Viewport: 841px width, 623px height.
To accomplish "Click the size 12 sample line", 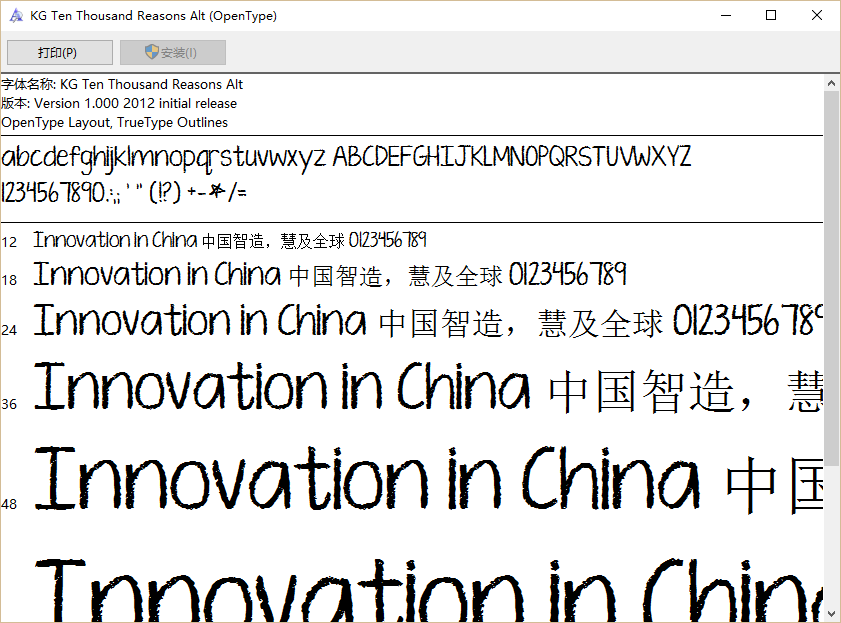I will (230, 240).
